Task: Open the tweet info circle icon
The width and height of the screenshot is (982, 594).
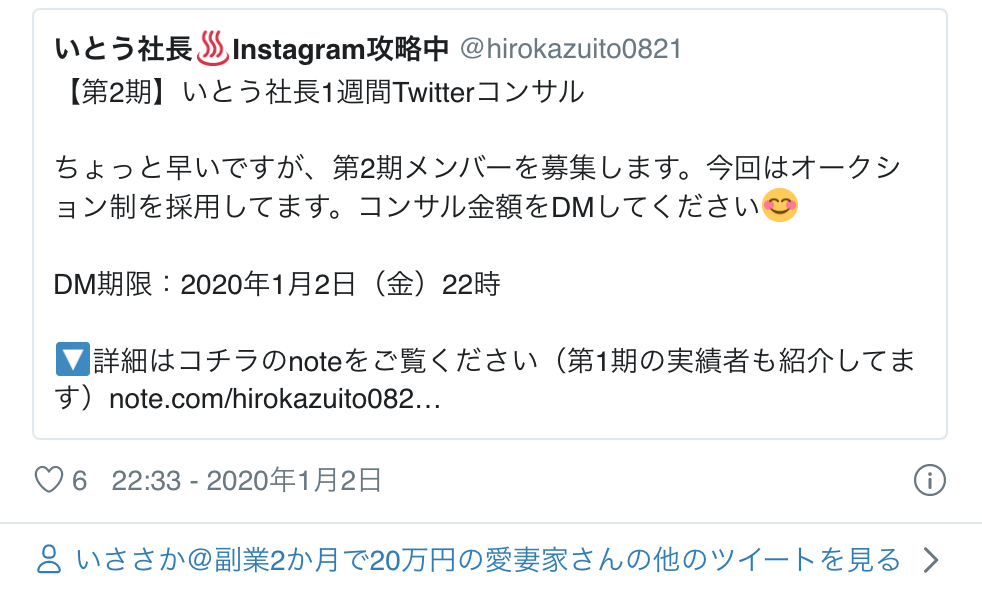Action: click(x=929, y=481)
